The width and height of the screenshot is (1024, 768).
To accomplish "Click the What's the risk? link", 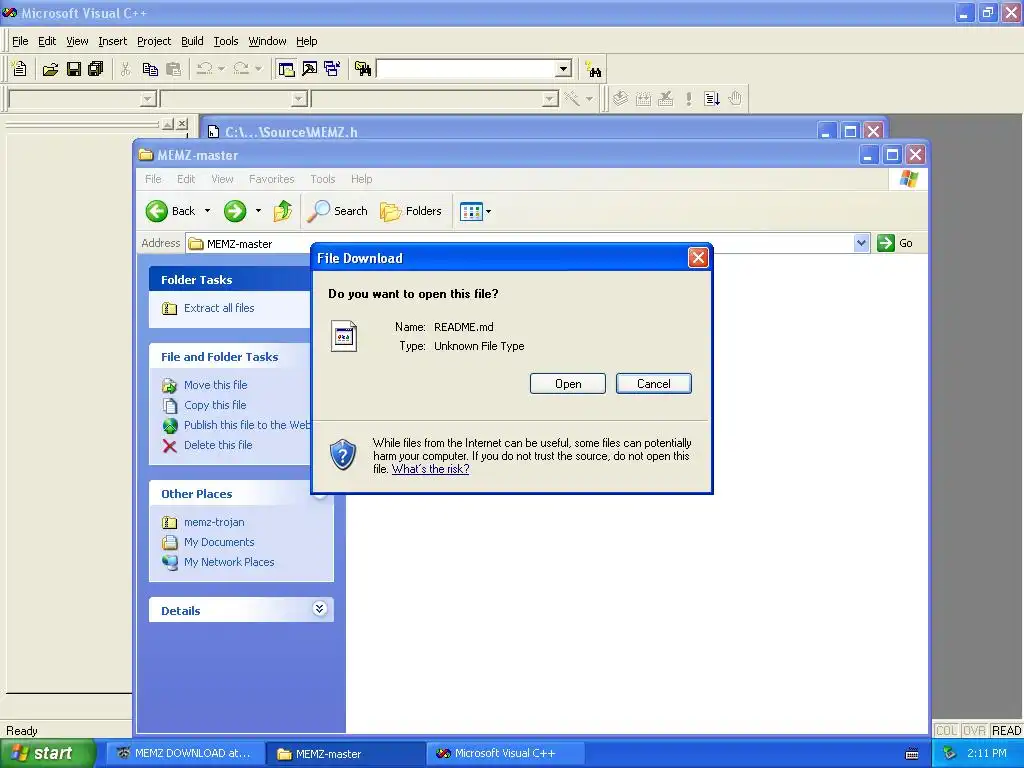I will coord(430,469).
